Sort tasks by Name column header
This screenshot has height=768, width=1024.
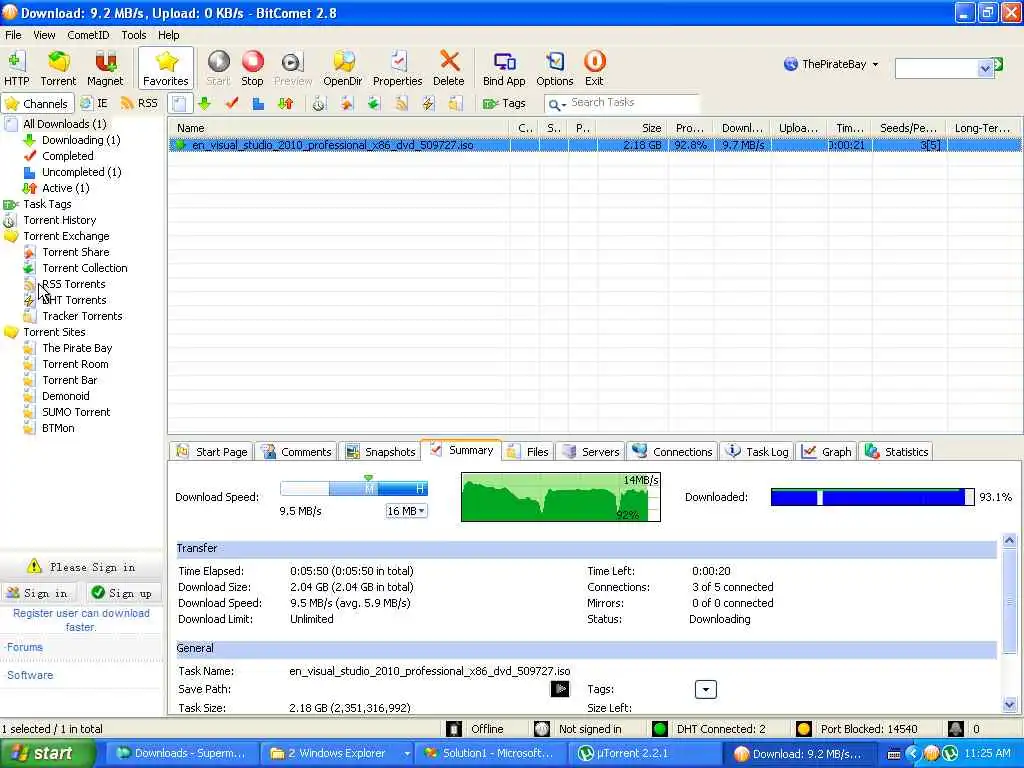coord(340,128)
